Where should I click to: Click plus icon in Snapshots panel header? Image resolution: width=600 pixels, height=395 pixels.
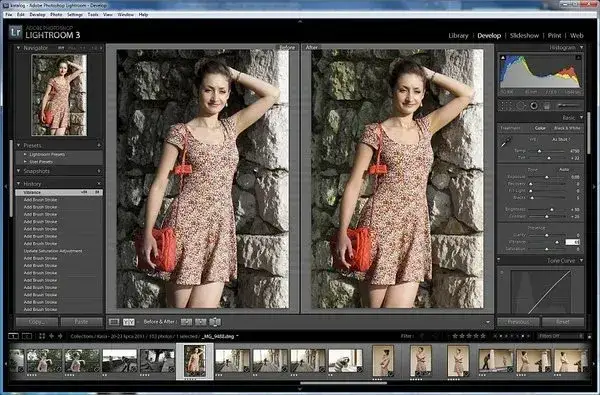pos(99,171)
